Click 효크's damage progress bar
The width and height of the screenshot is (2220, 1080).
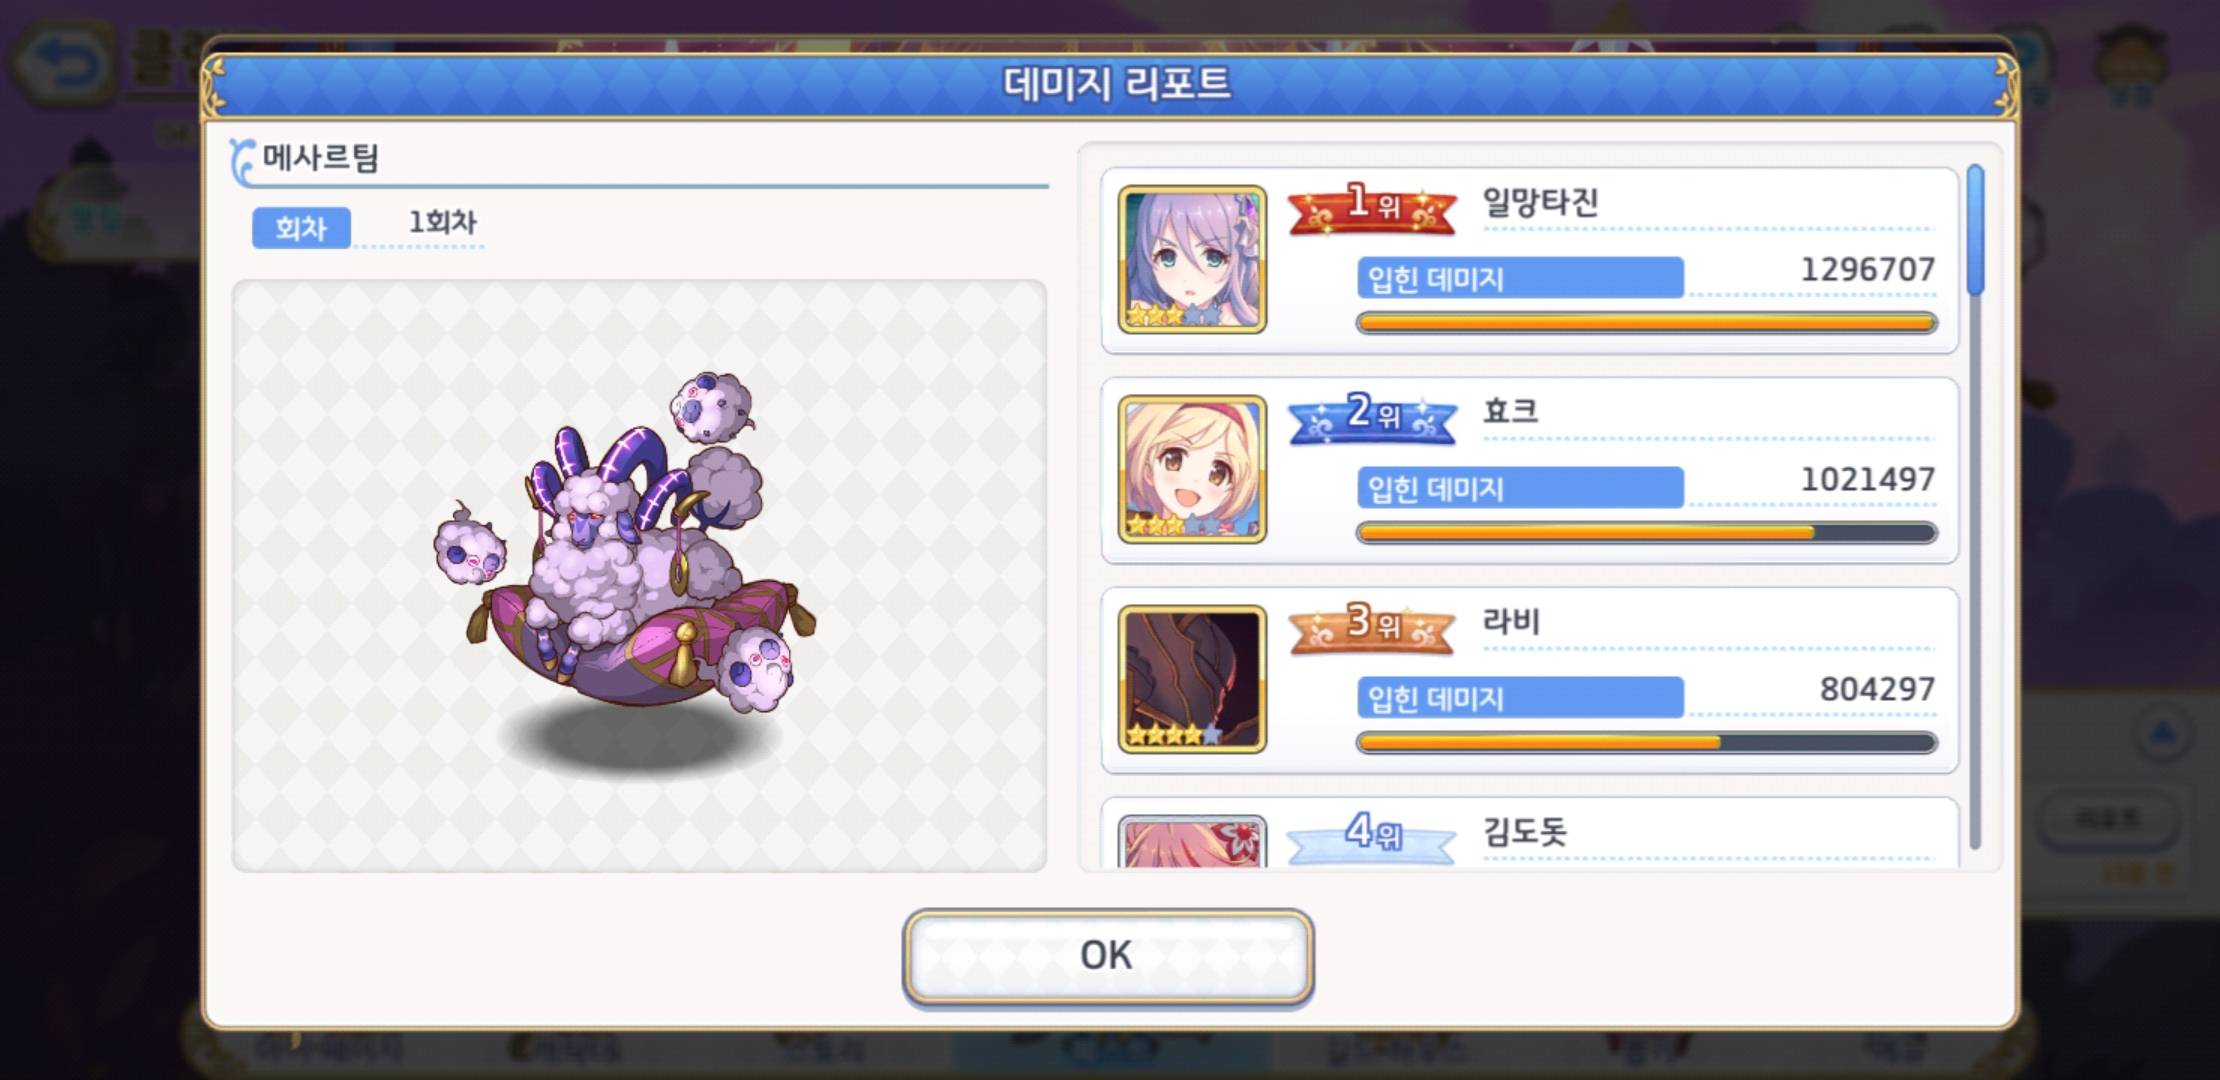tap(1647, 533)
